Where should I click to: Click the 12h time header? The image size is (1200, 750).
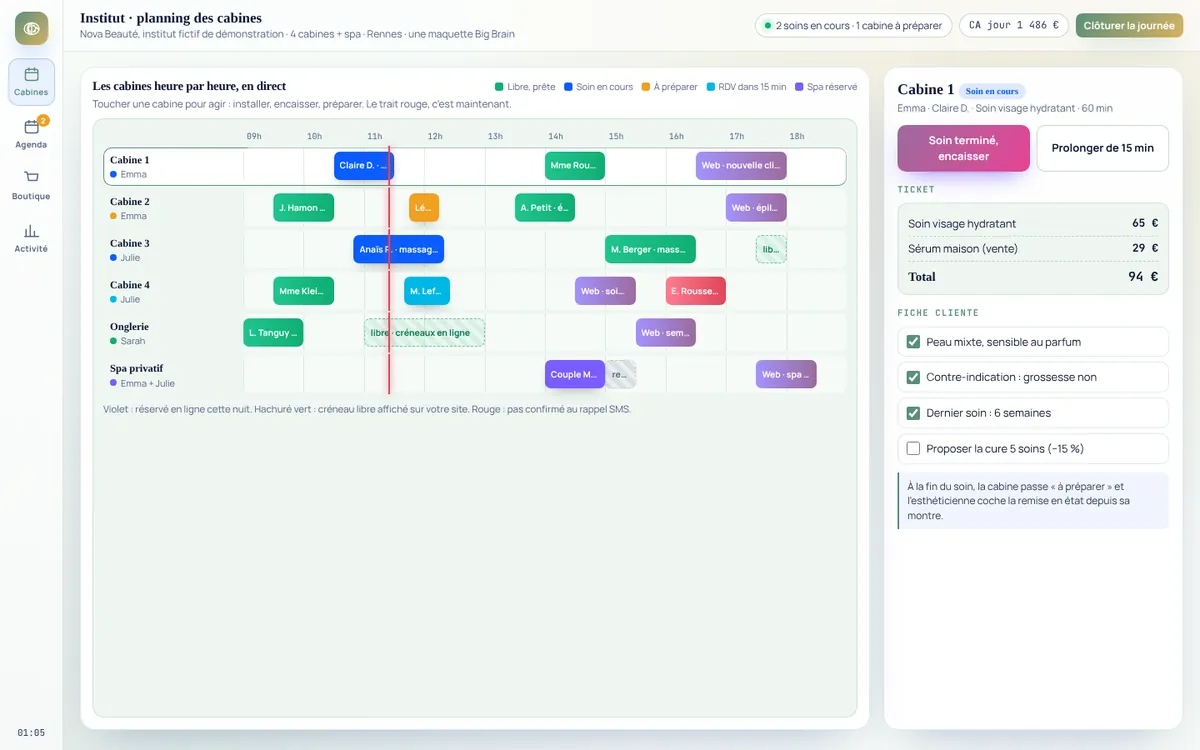click(x=435, y=136)
